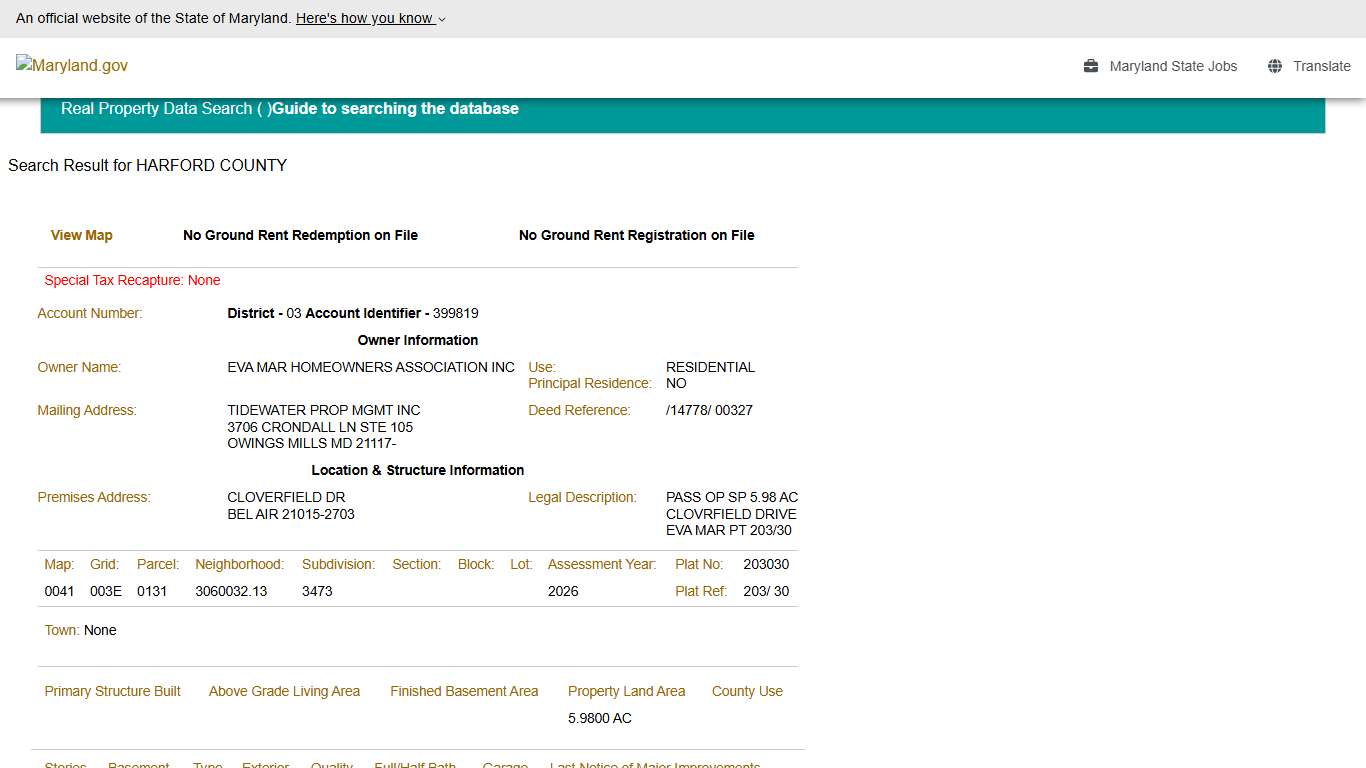
Task: Open deed reference /14778/ 00327
Action: pyautogui.click(x=709, y=410)
